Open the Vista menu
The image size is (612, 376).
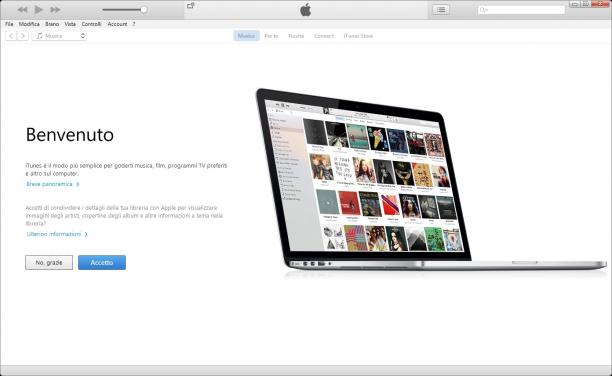pos(70,24)
